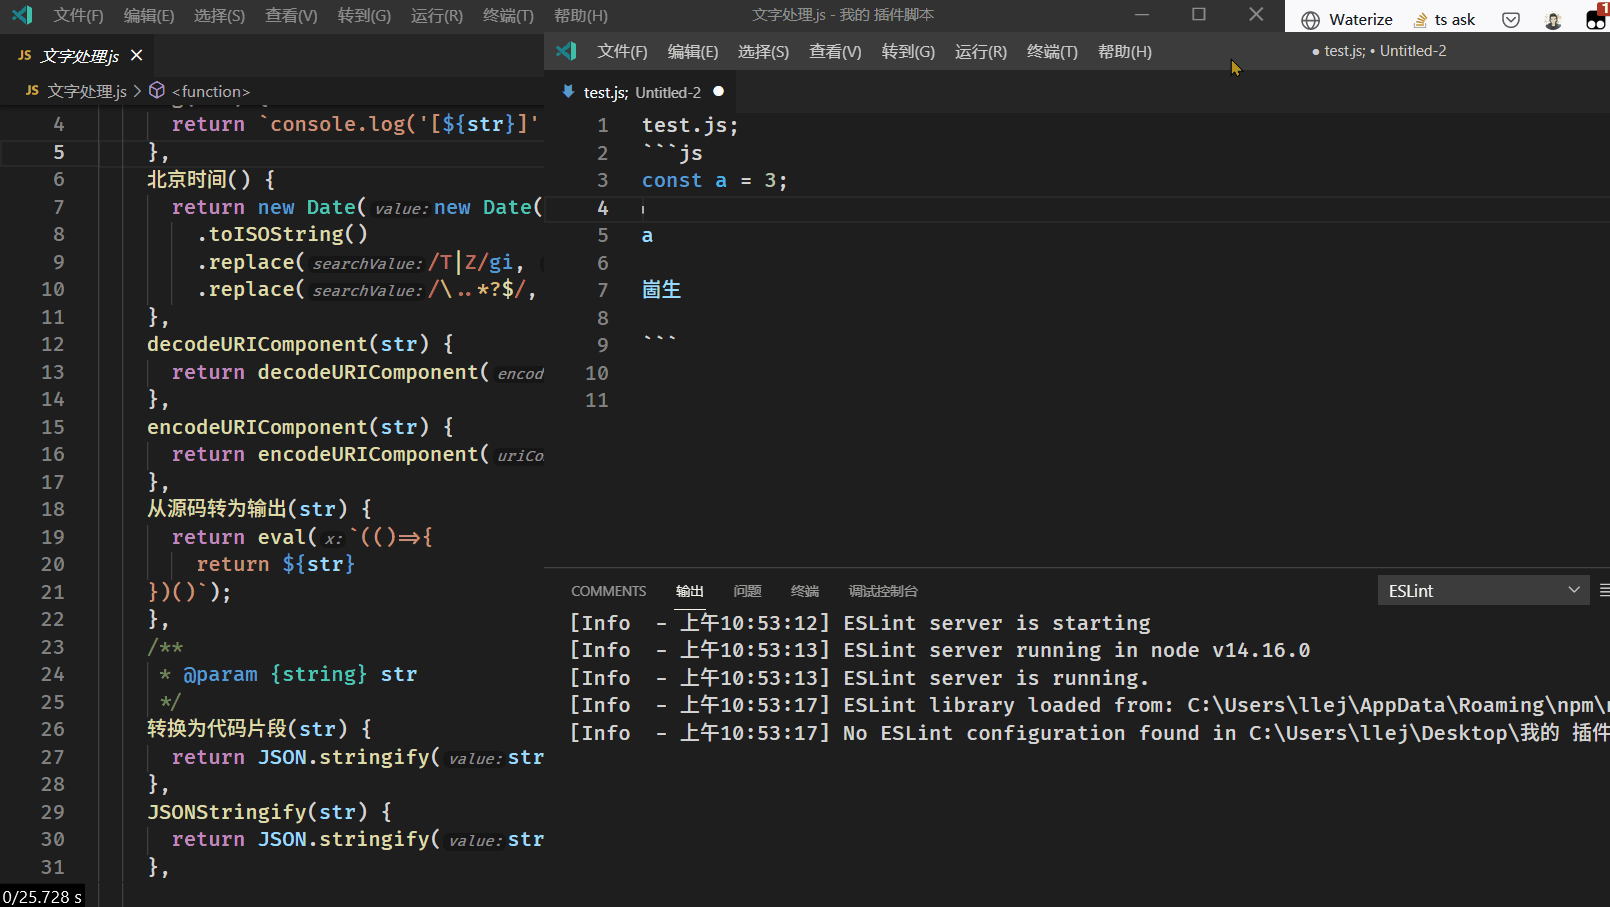Click the unsaved dot on the test.js; Untitled-2 tab

(718, 91)
